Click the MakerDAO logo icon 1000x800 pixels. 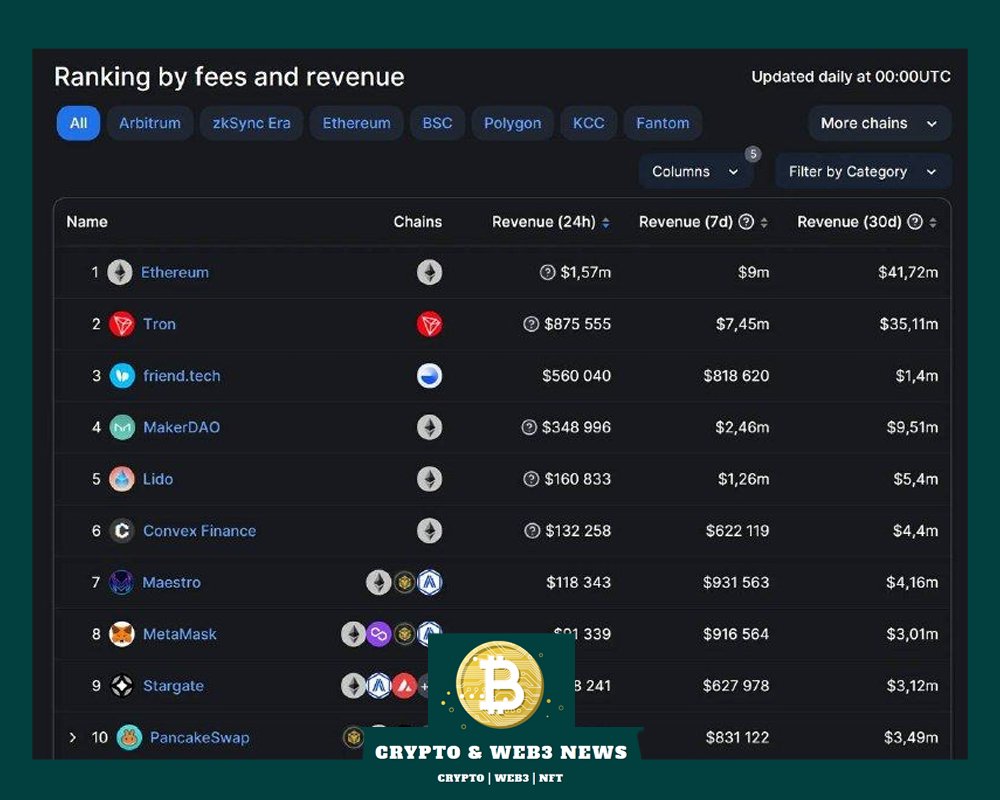122,427
